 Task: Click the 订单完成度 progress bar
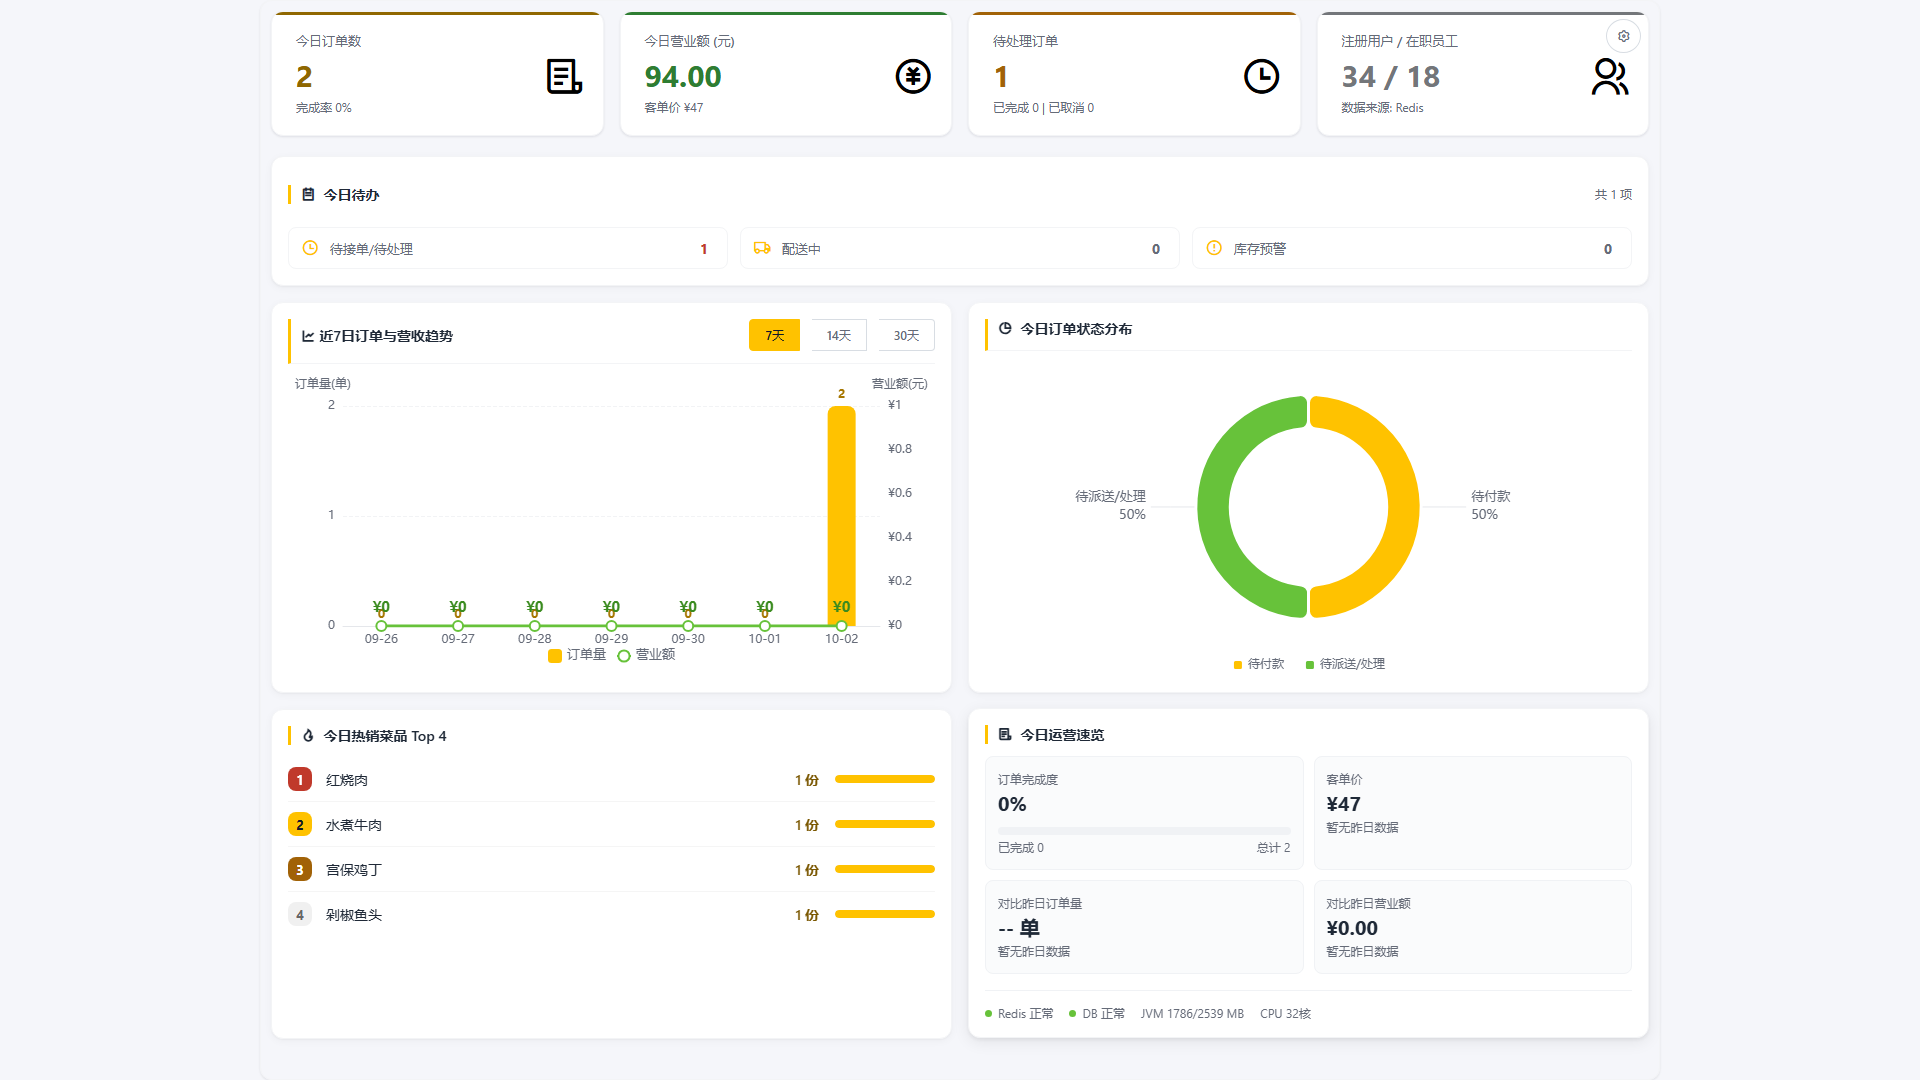click(x=1144, y=831)
